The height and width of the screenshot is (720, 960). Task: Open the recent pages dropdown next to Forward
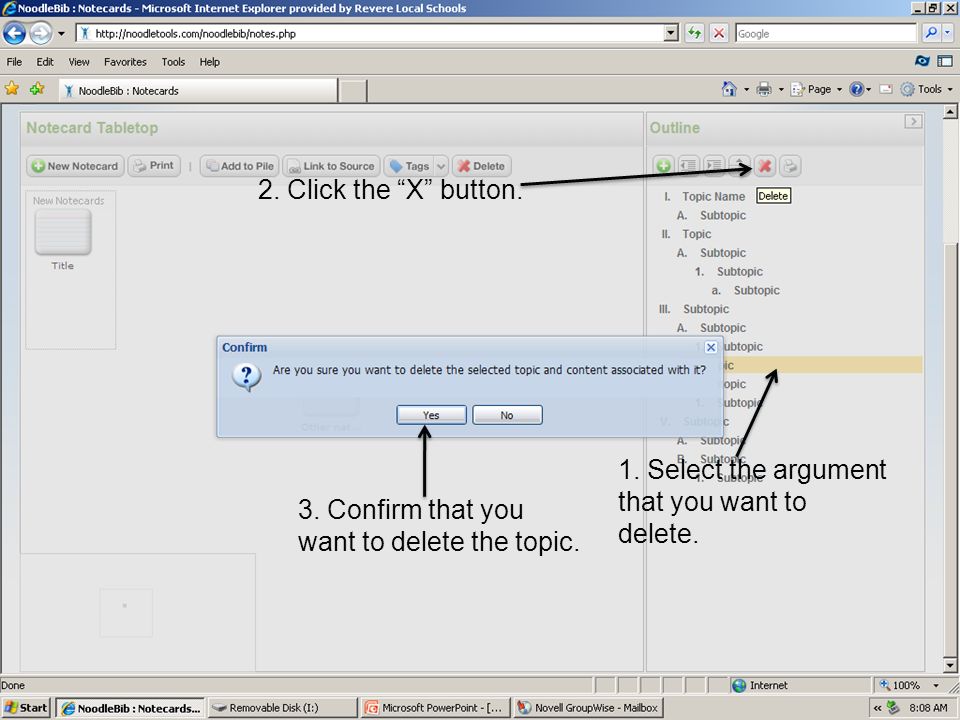61,34
